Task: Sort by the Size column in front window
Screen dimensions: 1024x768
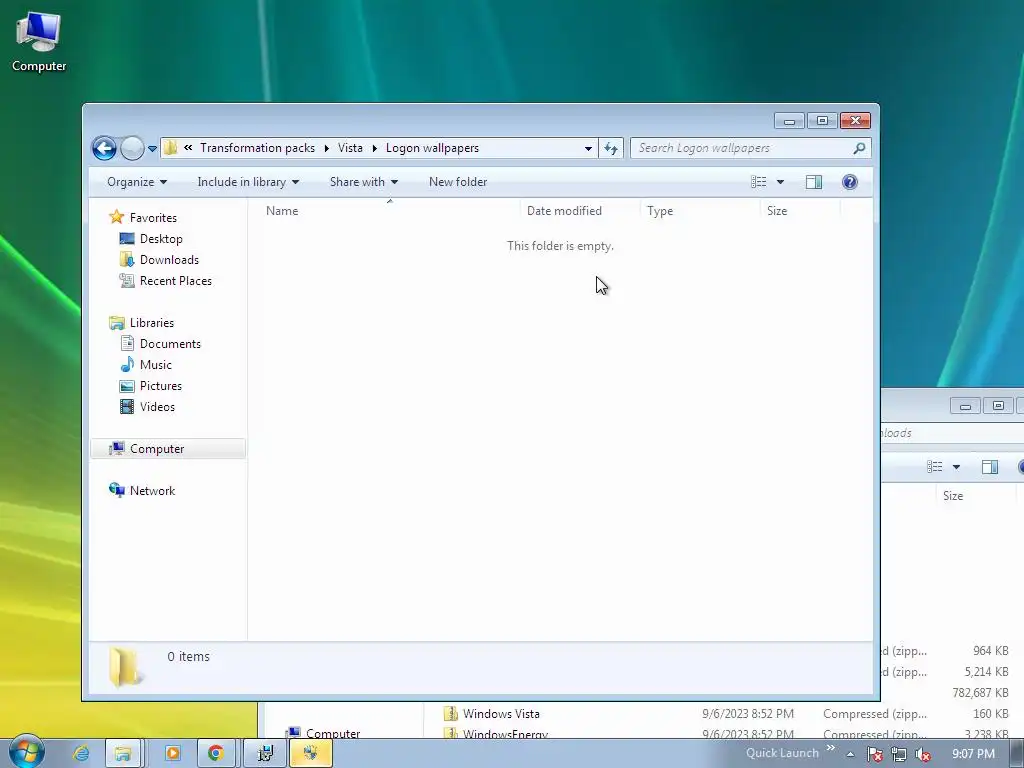Action: click(x=800, y=211)
